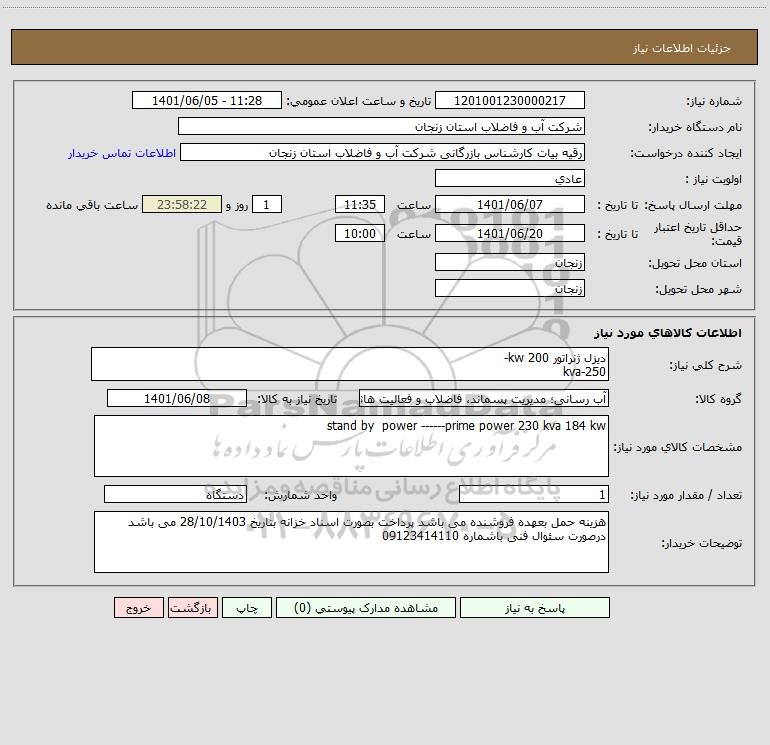Click buyer notes text area
The height and width of the screenshot is (745, 770).
coord(351,542)
